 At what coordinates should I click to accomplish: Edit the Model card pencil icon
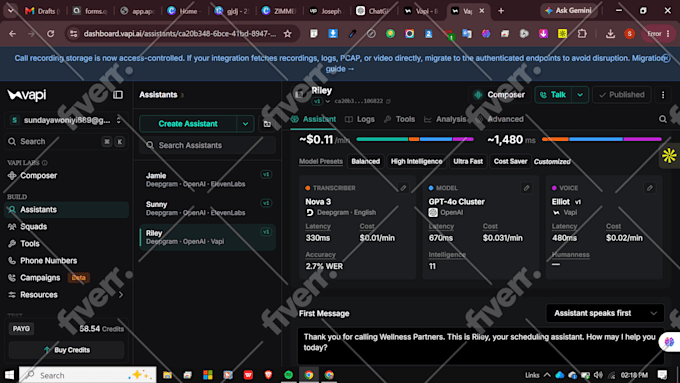(x=526, y=188)
